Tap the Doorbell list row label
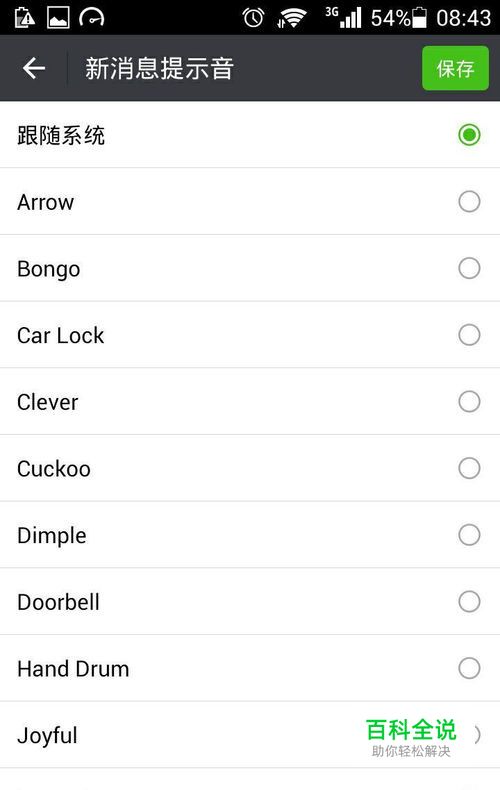 [58, 602]
